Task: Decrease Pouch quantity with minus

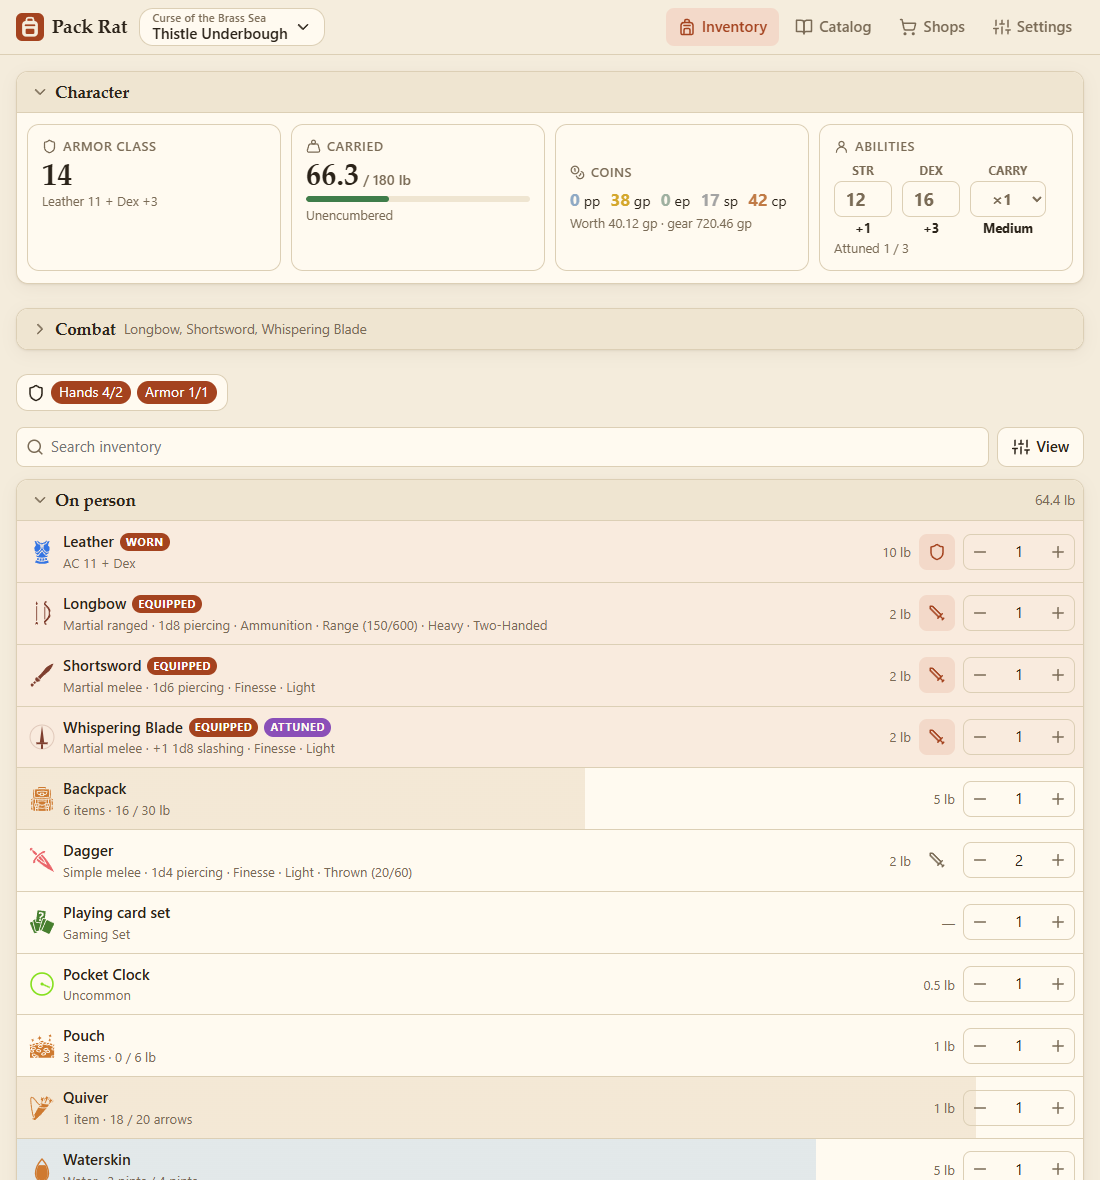Action: tap(980, 1045)
